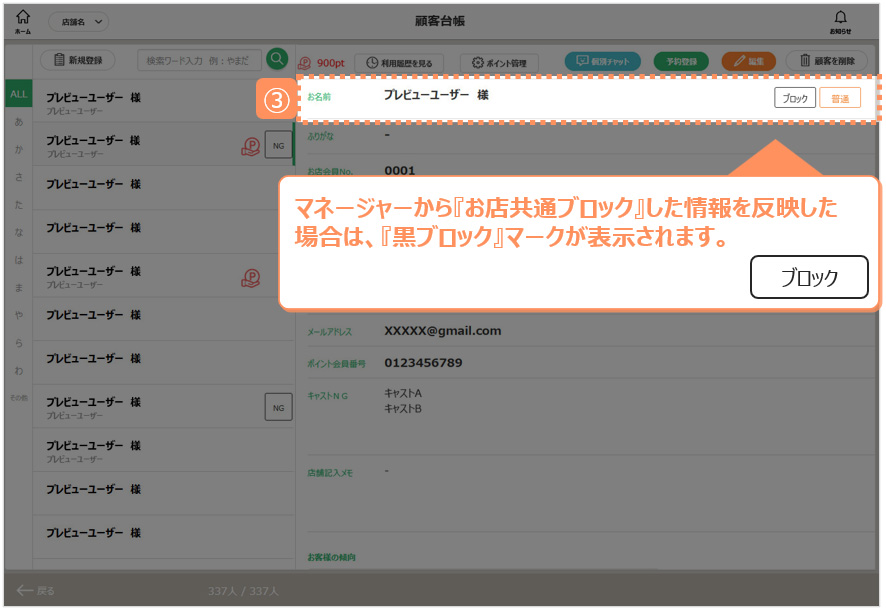
Task: Click 顧客を削除 trash button
Action: click(826, 61)
